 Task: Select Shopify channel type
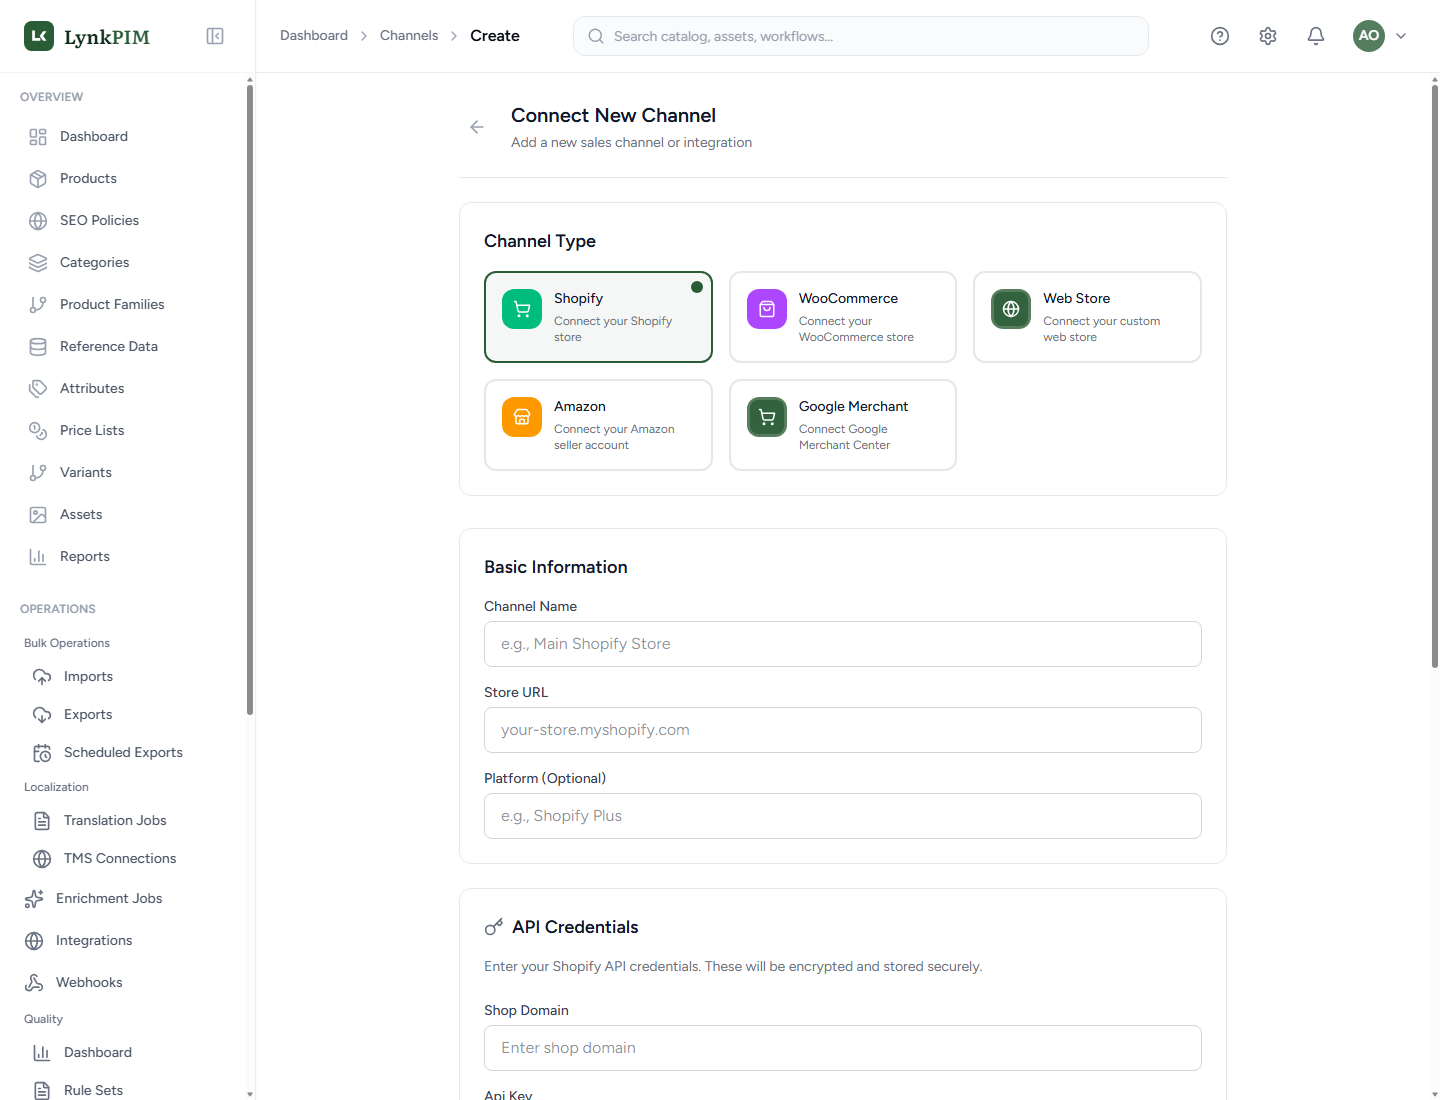[x=598, y=317]
